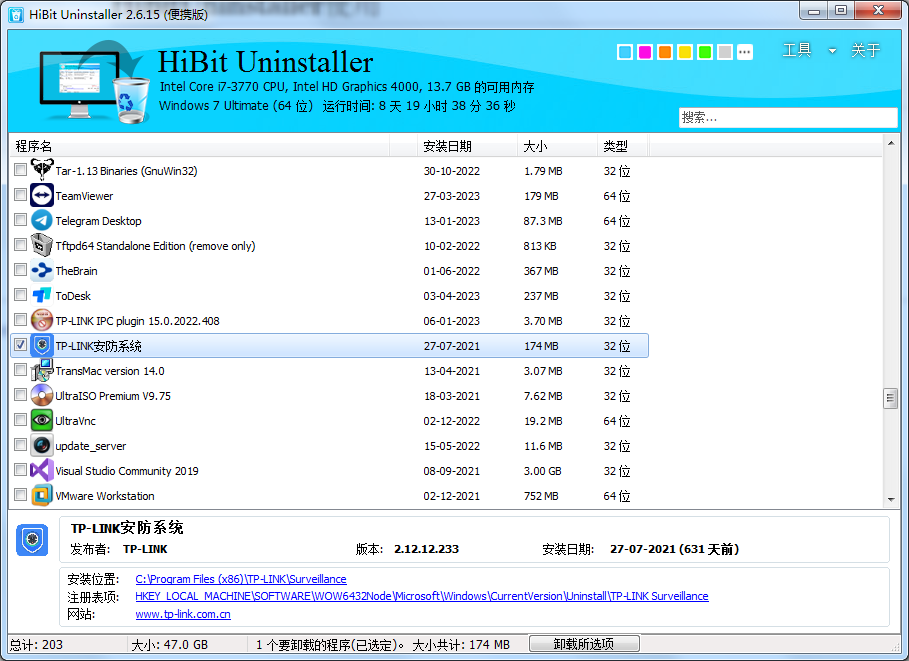
Task: Click the TheBrain program icon
Action: click(x=42, y=271)
